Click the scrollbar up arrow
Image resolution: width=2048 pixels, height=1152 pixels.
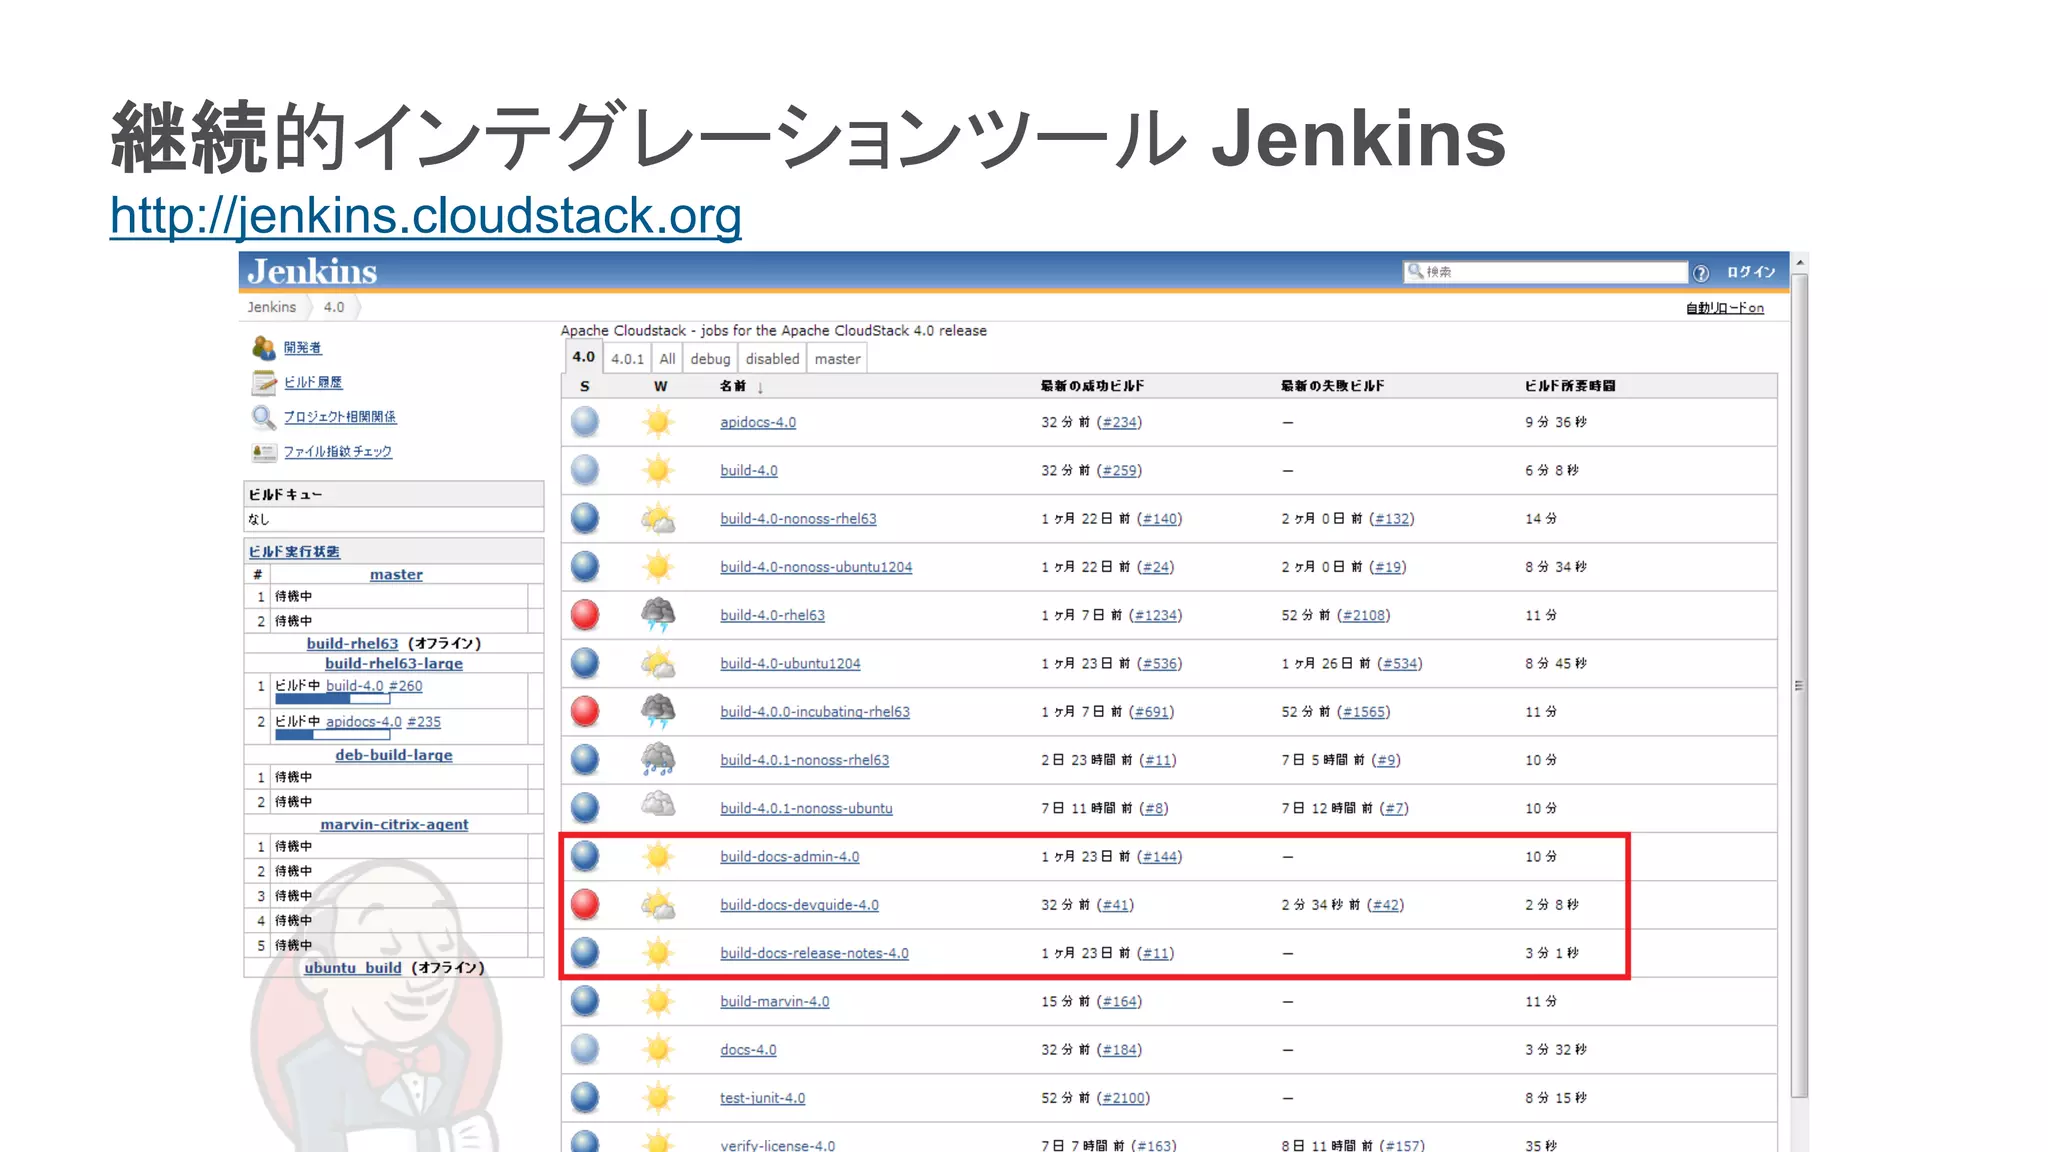coord(1799,262)
